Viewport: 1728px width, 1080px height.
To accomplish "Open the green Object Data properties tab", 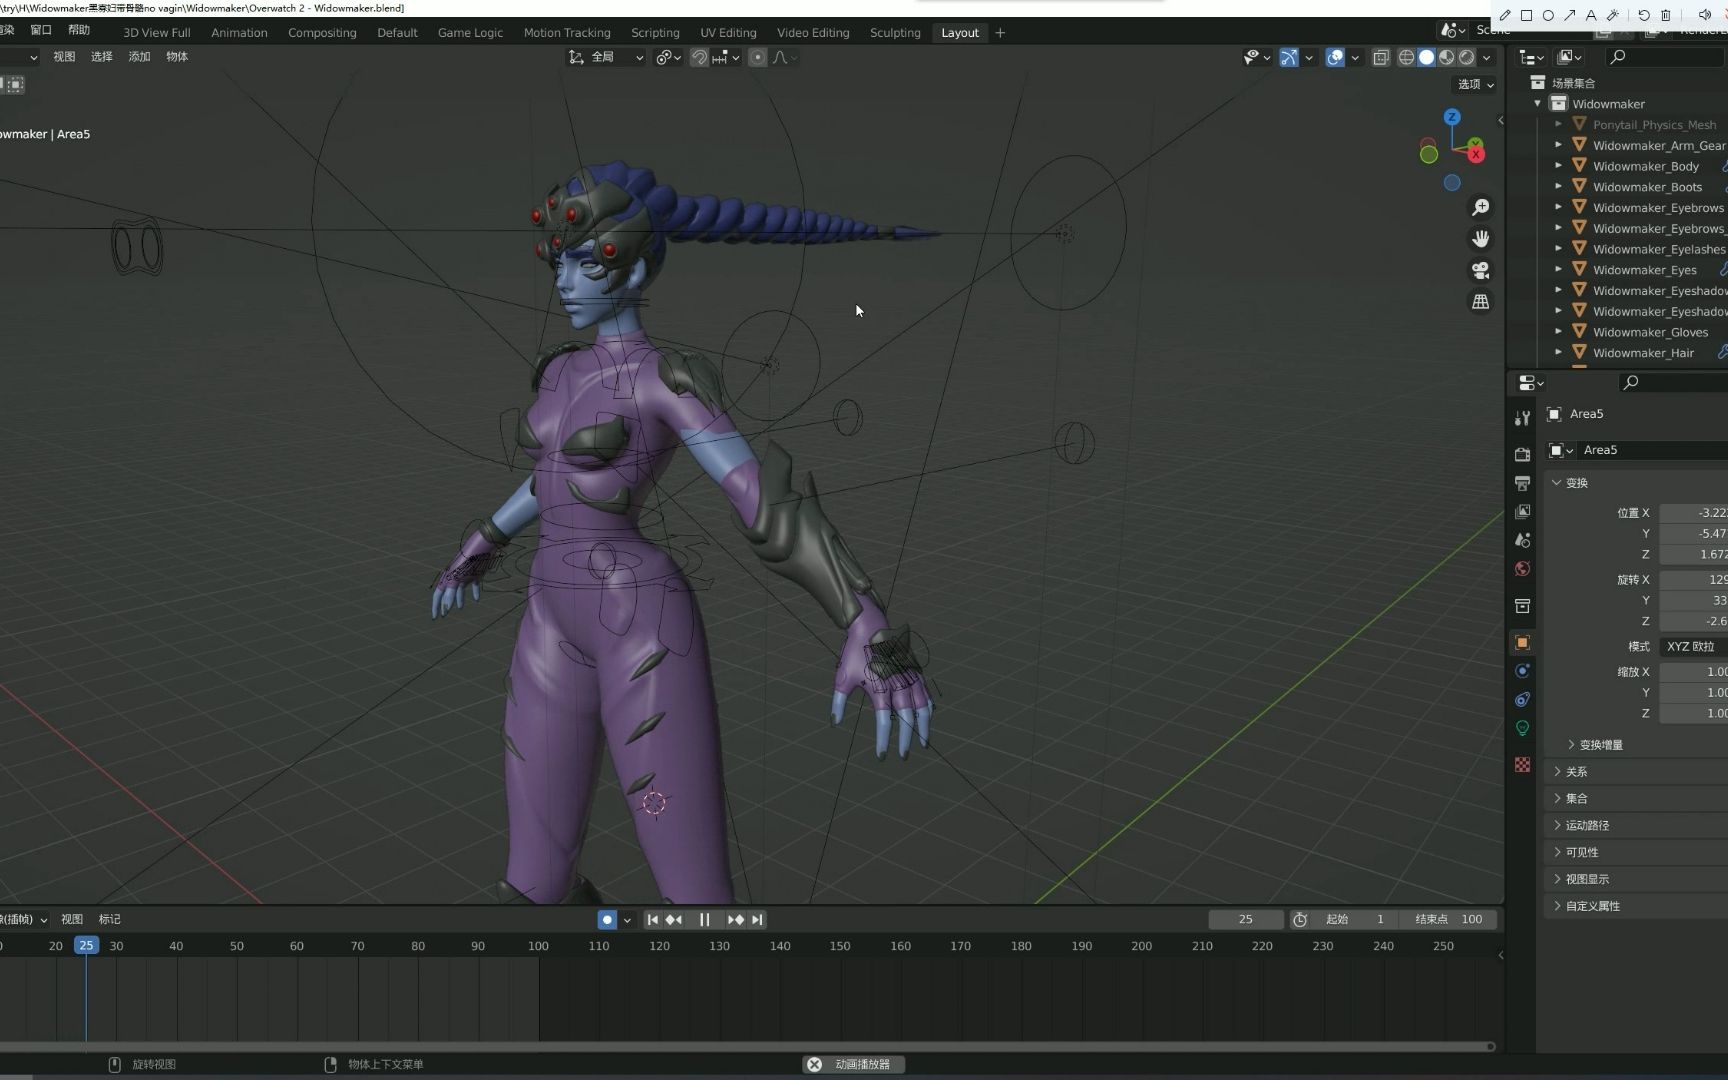I will (x=1522, y=728).
